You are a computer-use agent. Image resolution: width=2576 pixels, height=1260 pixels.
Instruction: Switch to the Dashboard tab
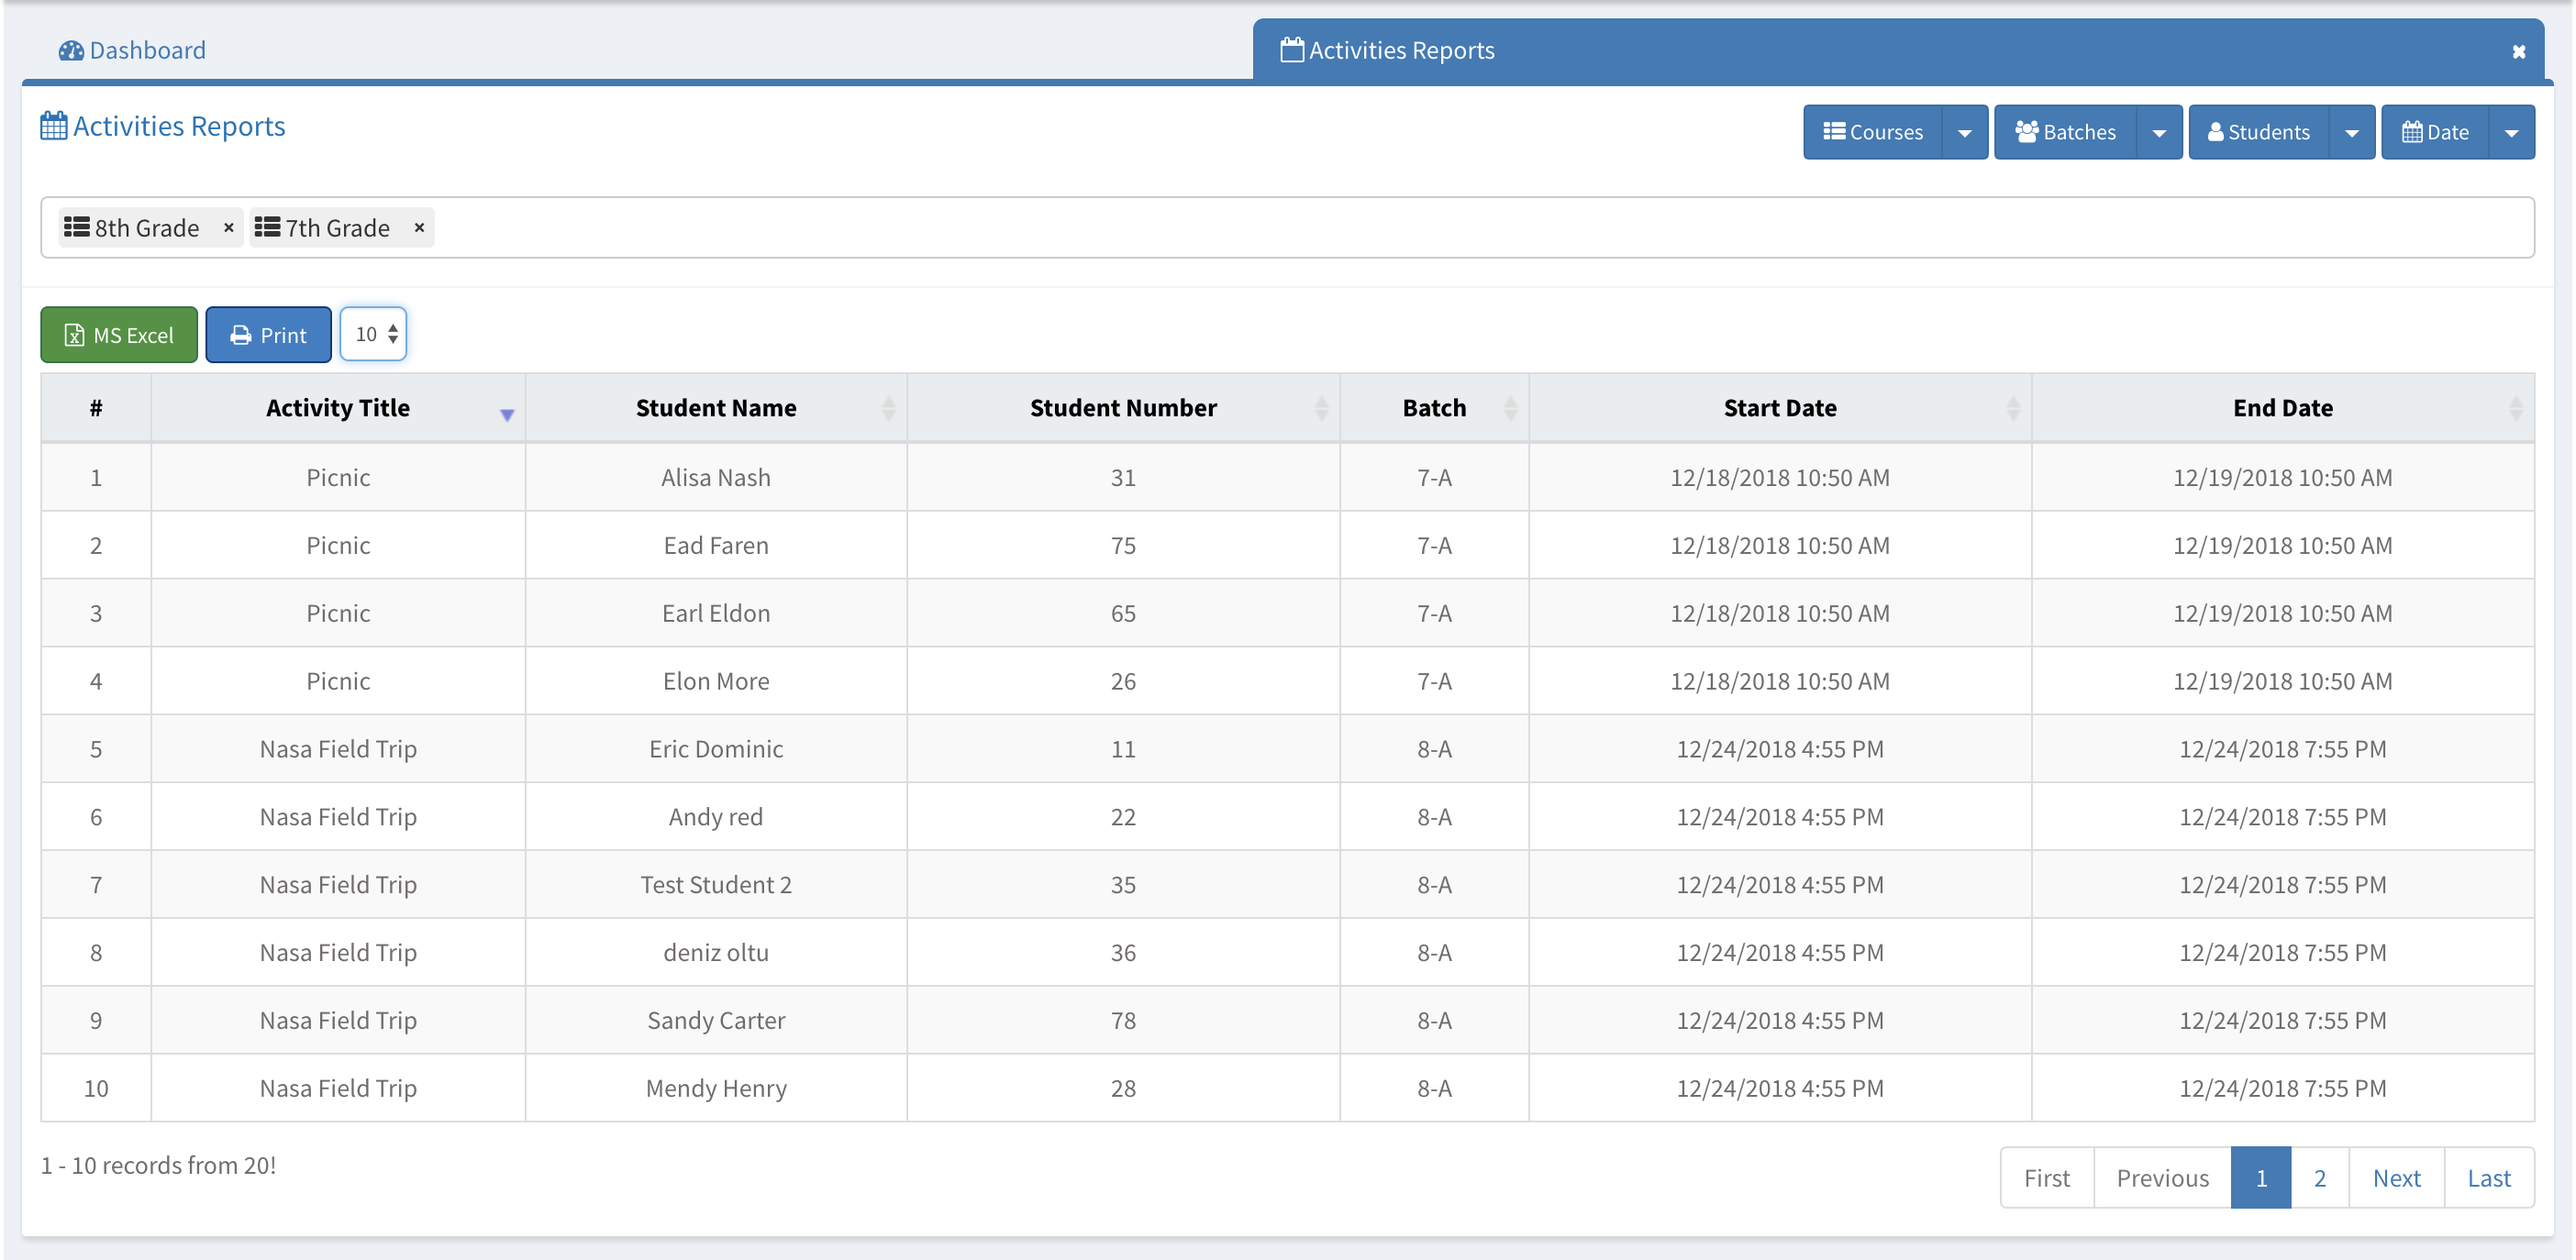(x=133, y=50)
